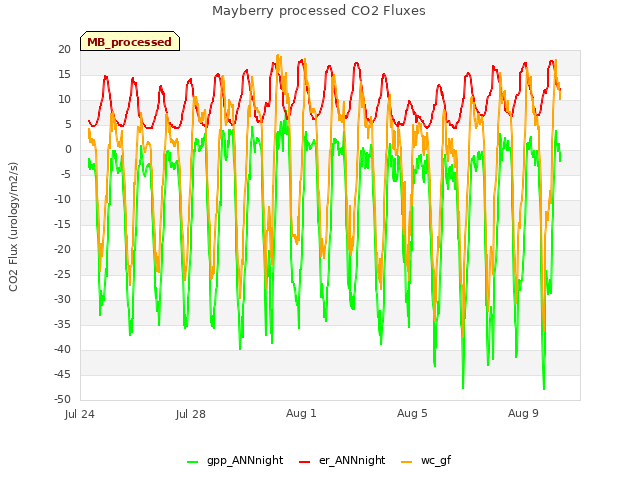Screen dimensions: 640x480
Task: Click the red er_ANNnight legend swatch
Action: click(304, 462)
